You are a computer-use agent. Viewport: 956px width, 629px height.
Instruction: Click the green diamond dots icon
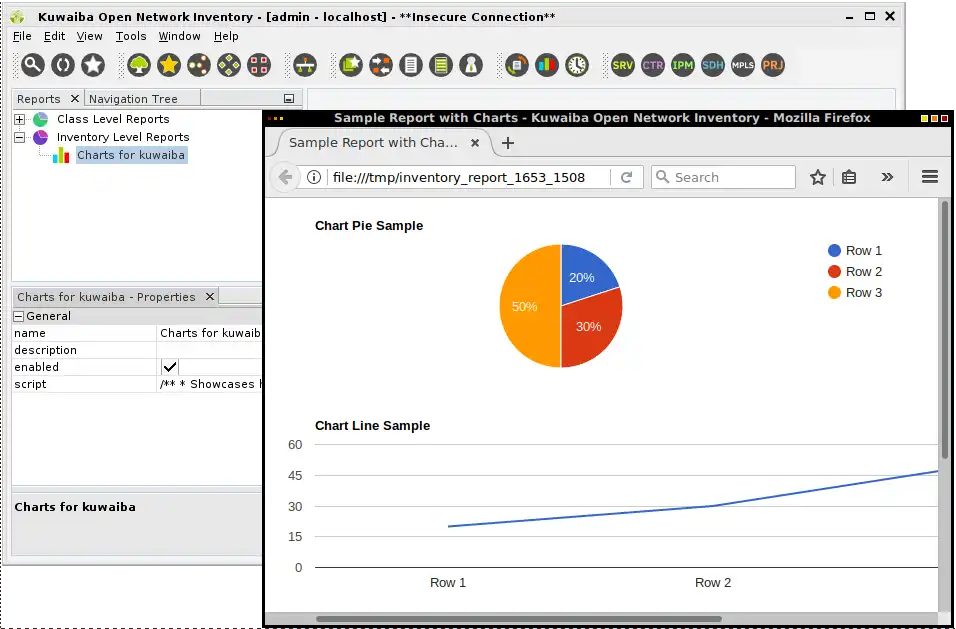click(229, 65)
